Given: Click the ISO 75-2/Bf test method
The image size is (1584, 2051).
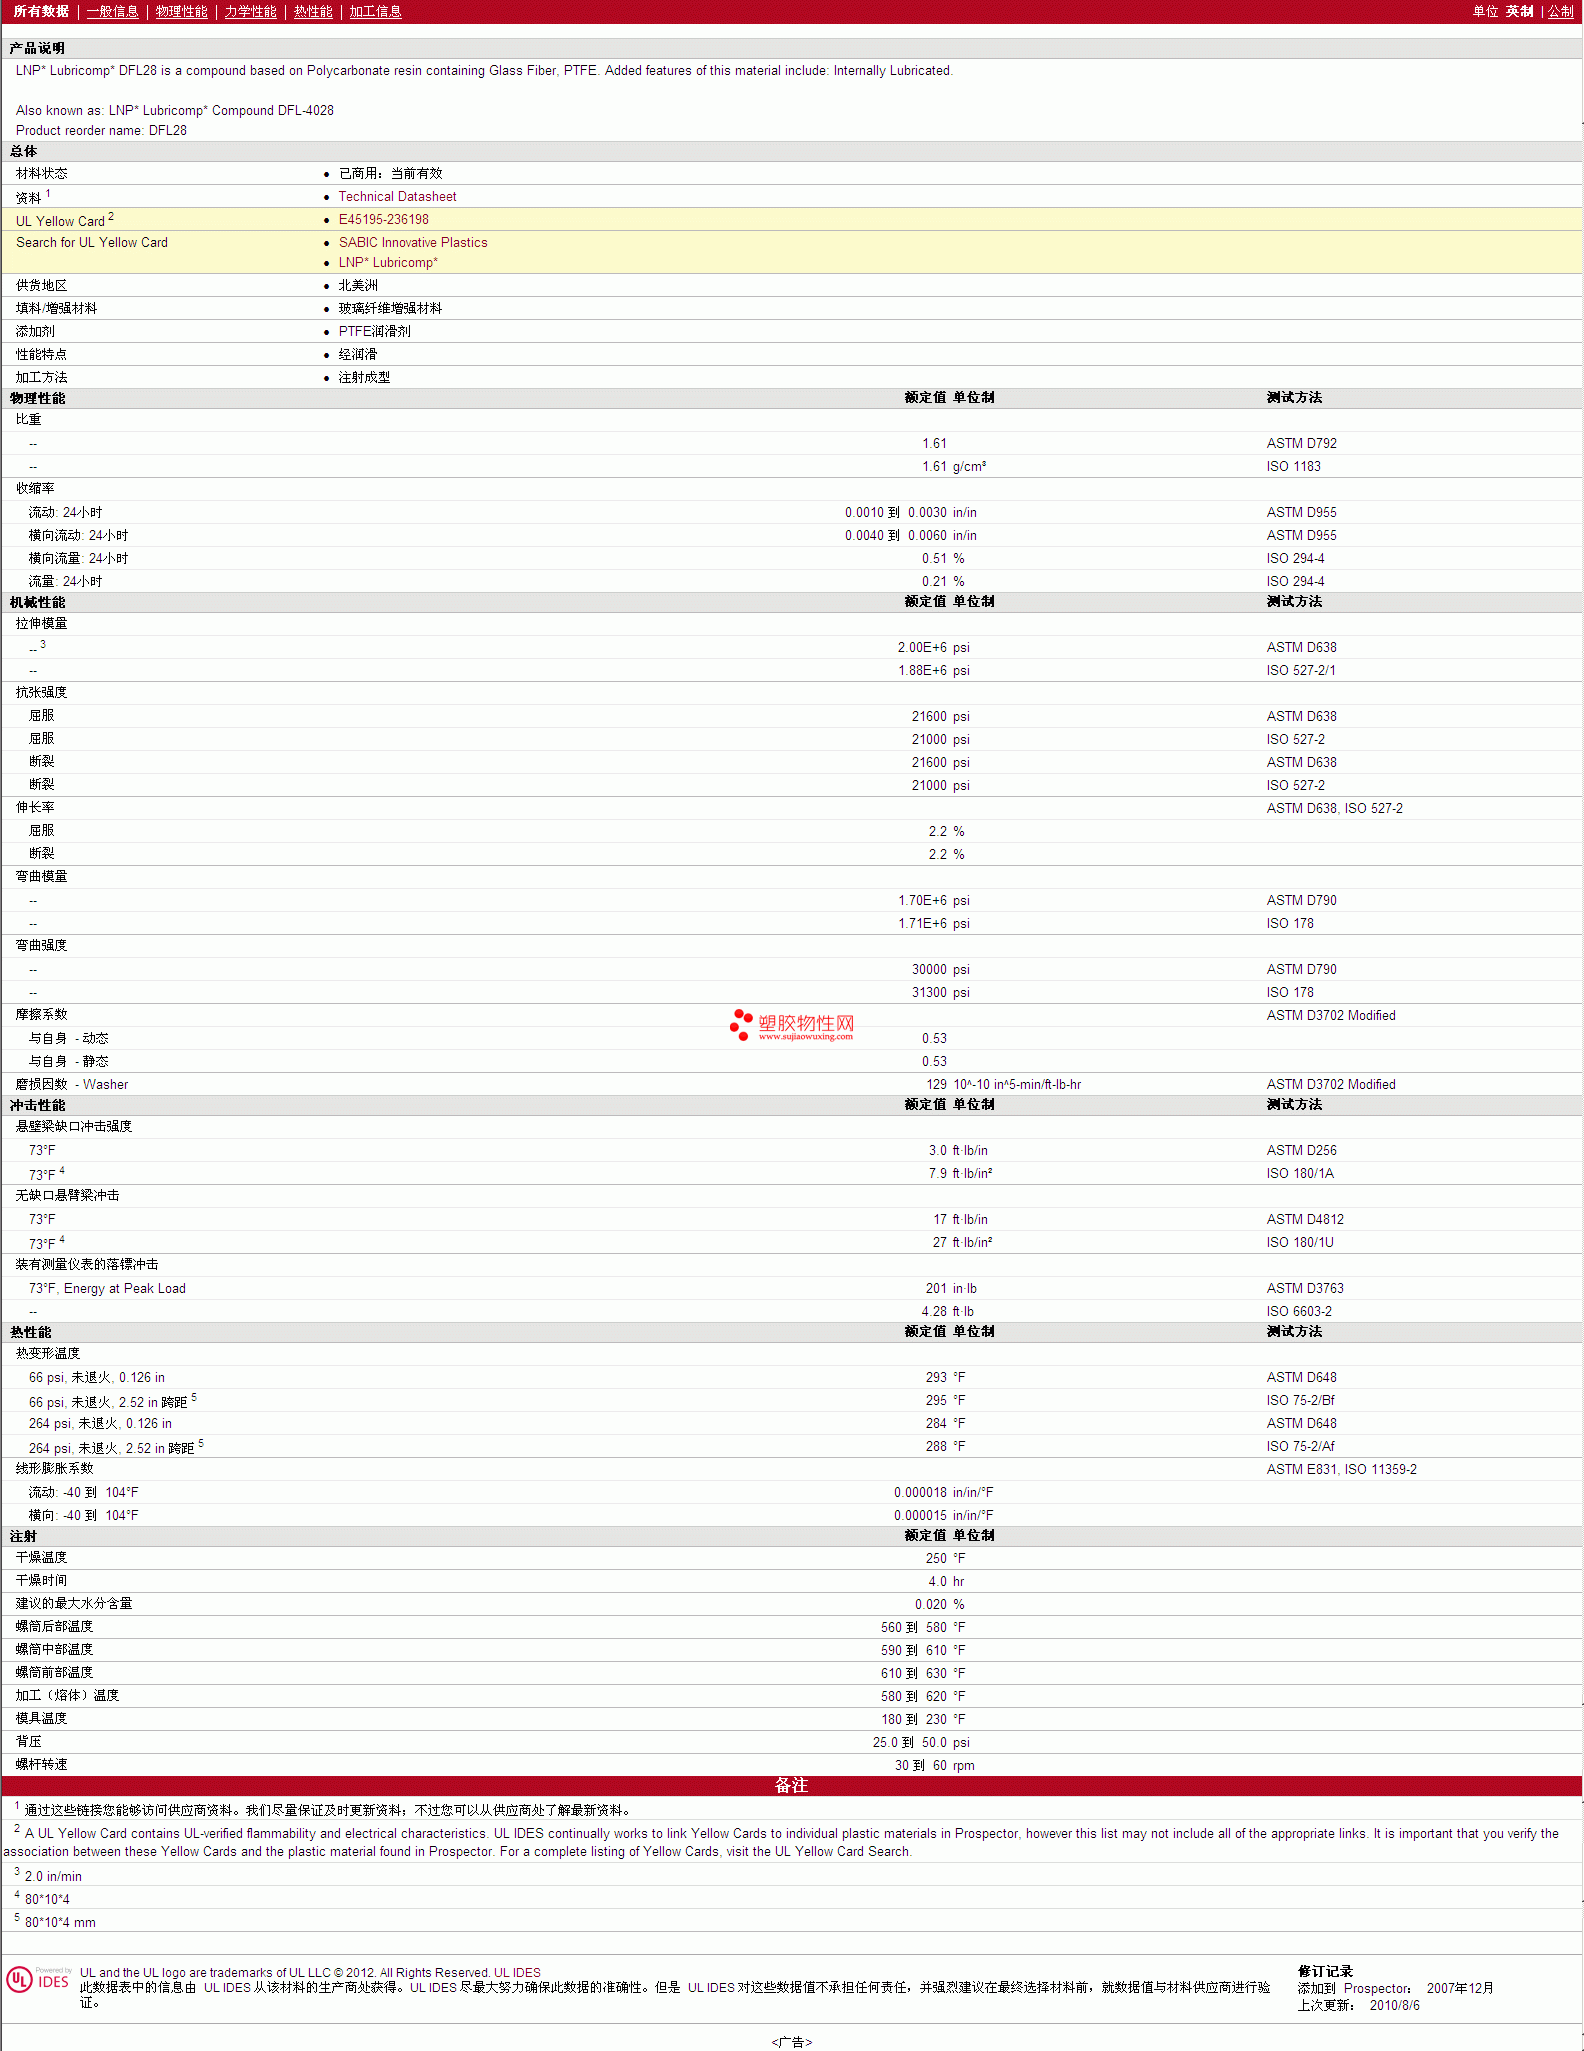Looking at the screenshot, I should click(x=1300, y=1401).
